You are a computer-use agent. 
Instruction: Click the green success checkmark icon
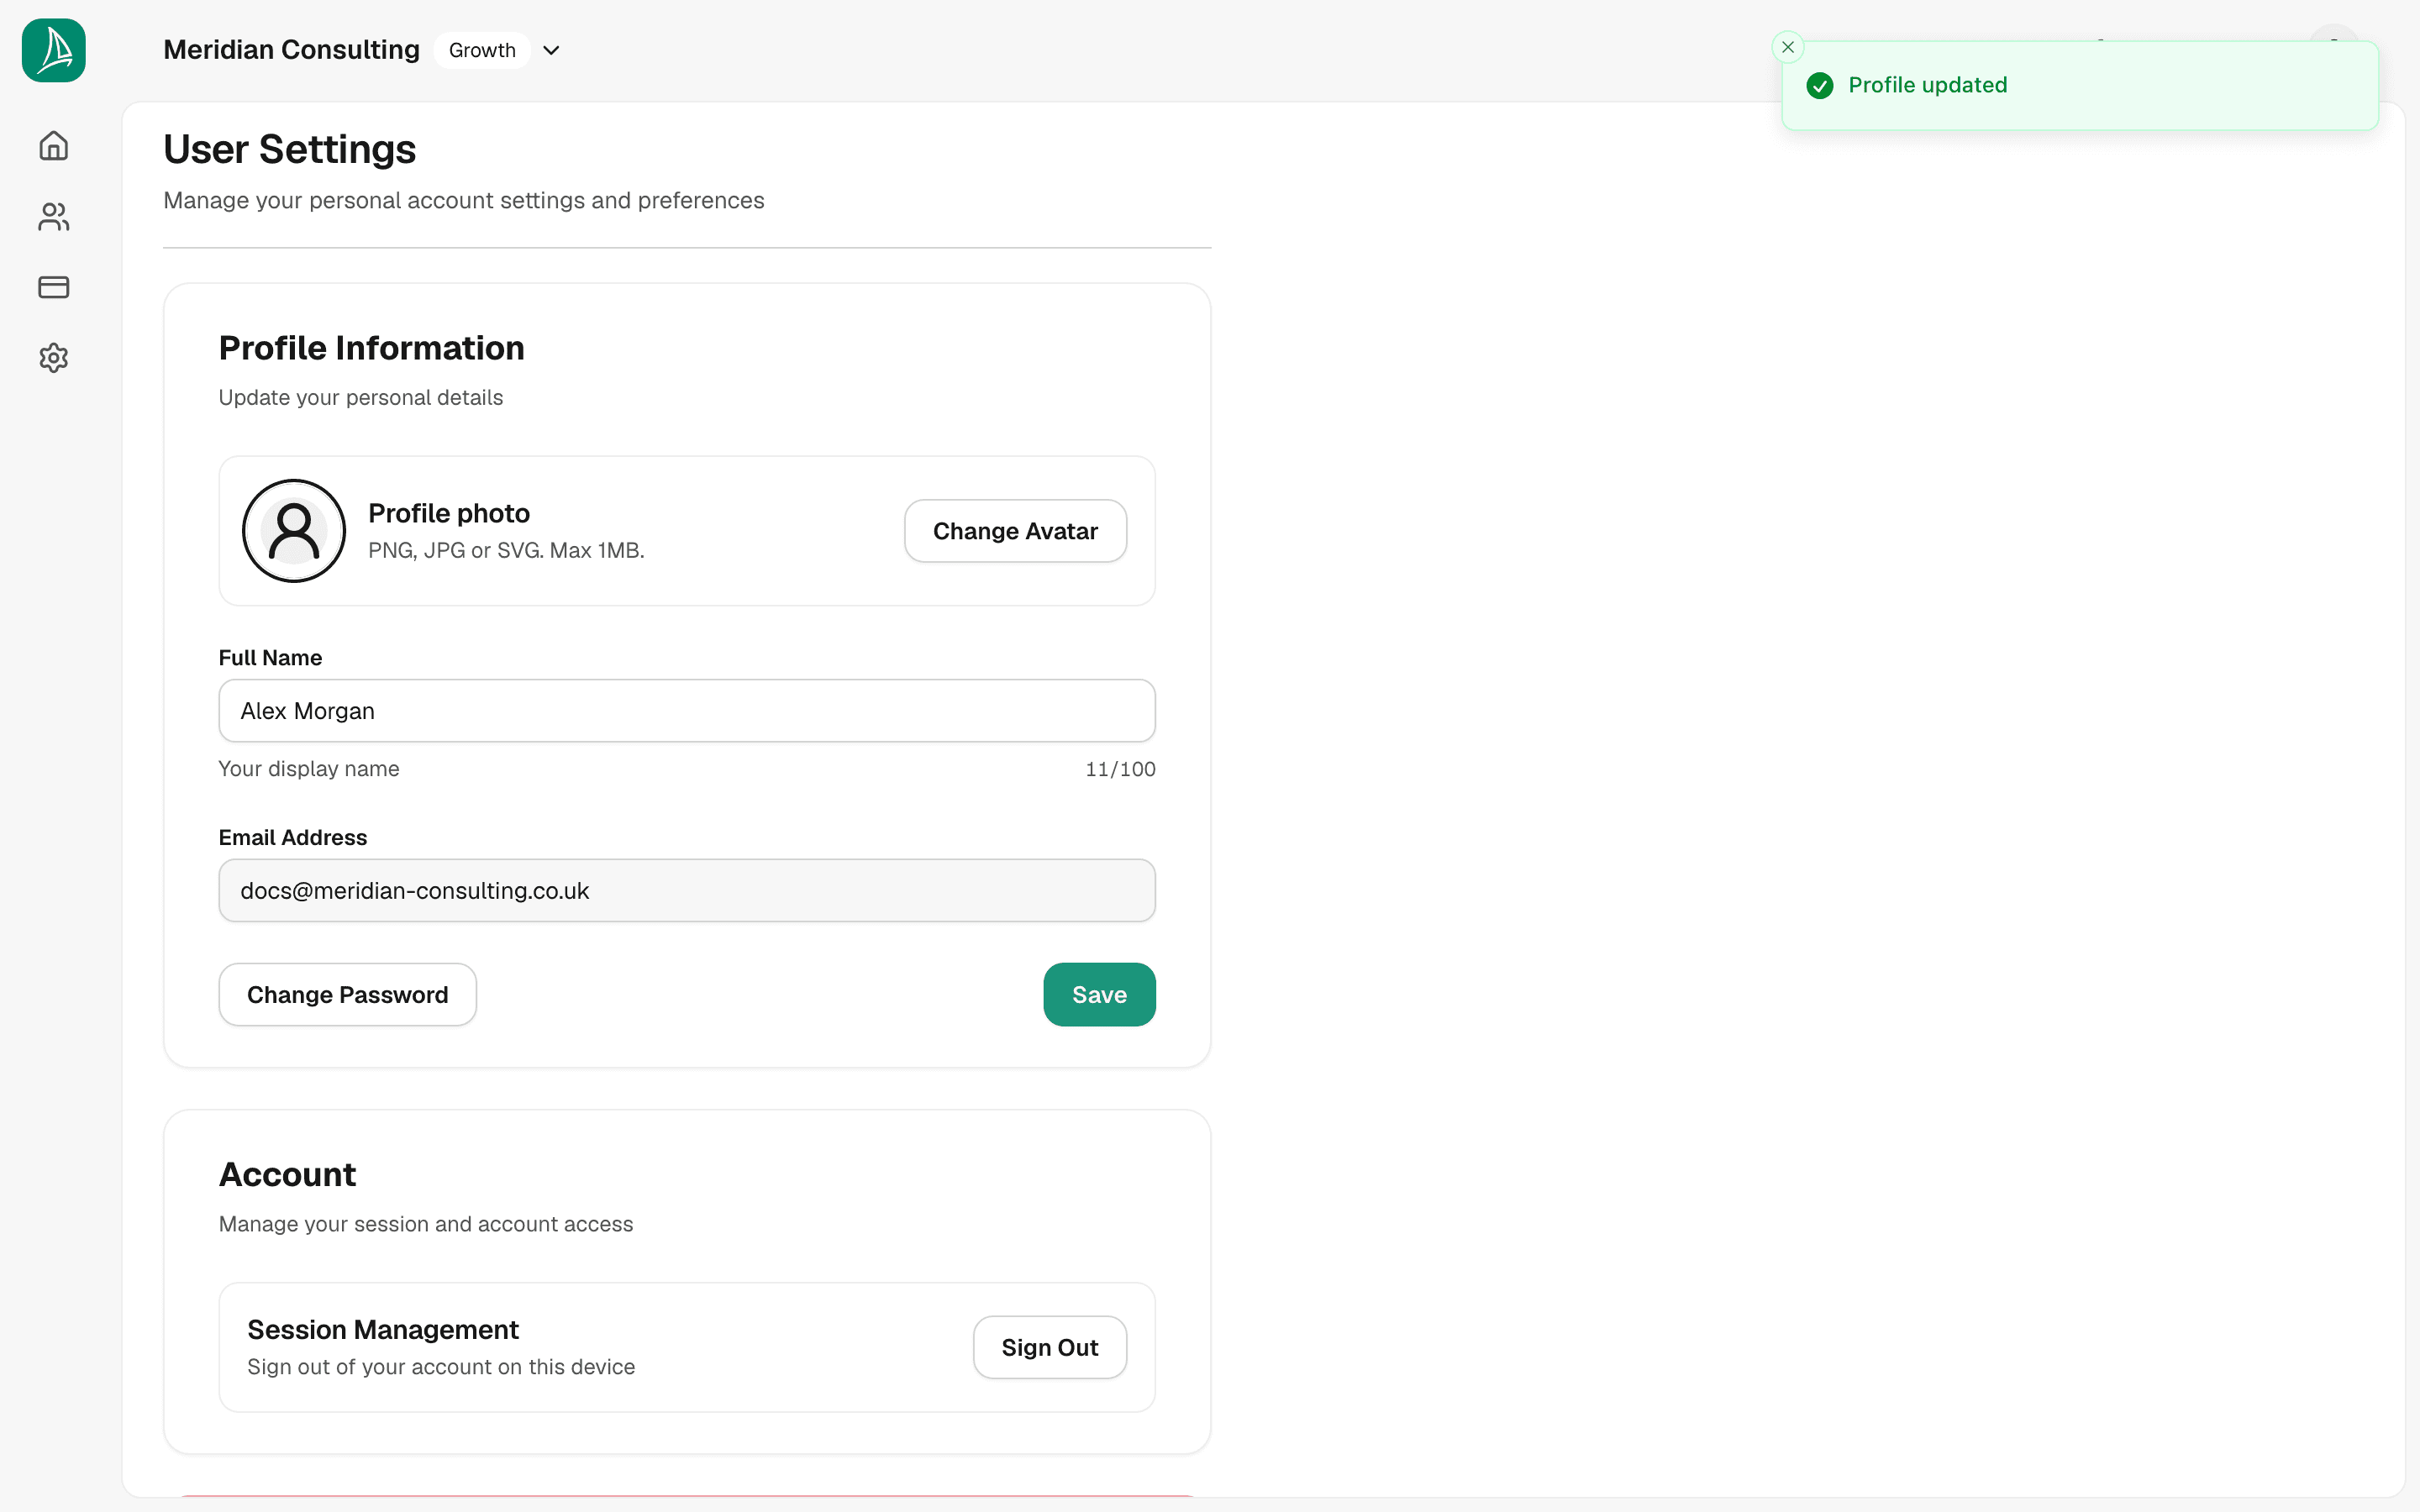(1820, 86)
